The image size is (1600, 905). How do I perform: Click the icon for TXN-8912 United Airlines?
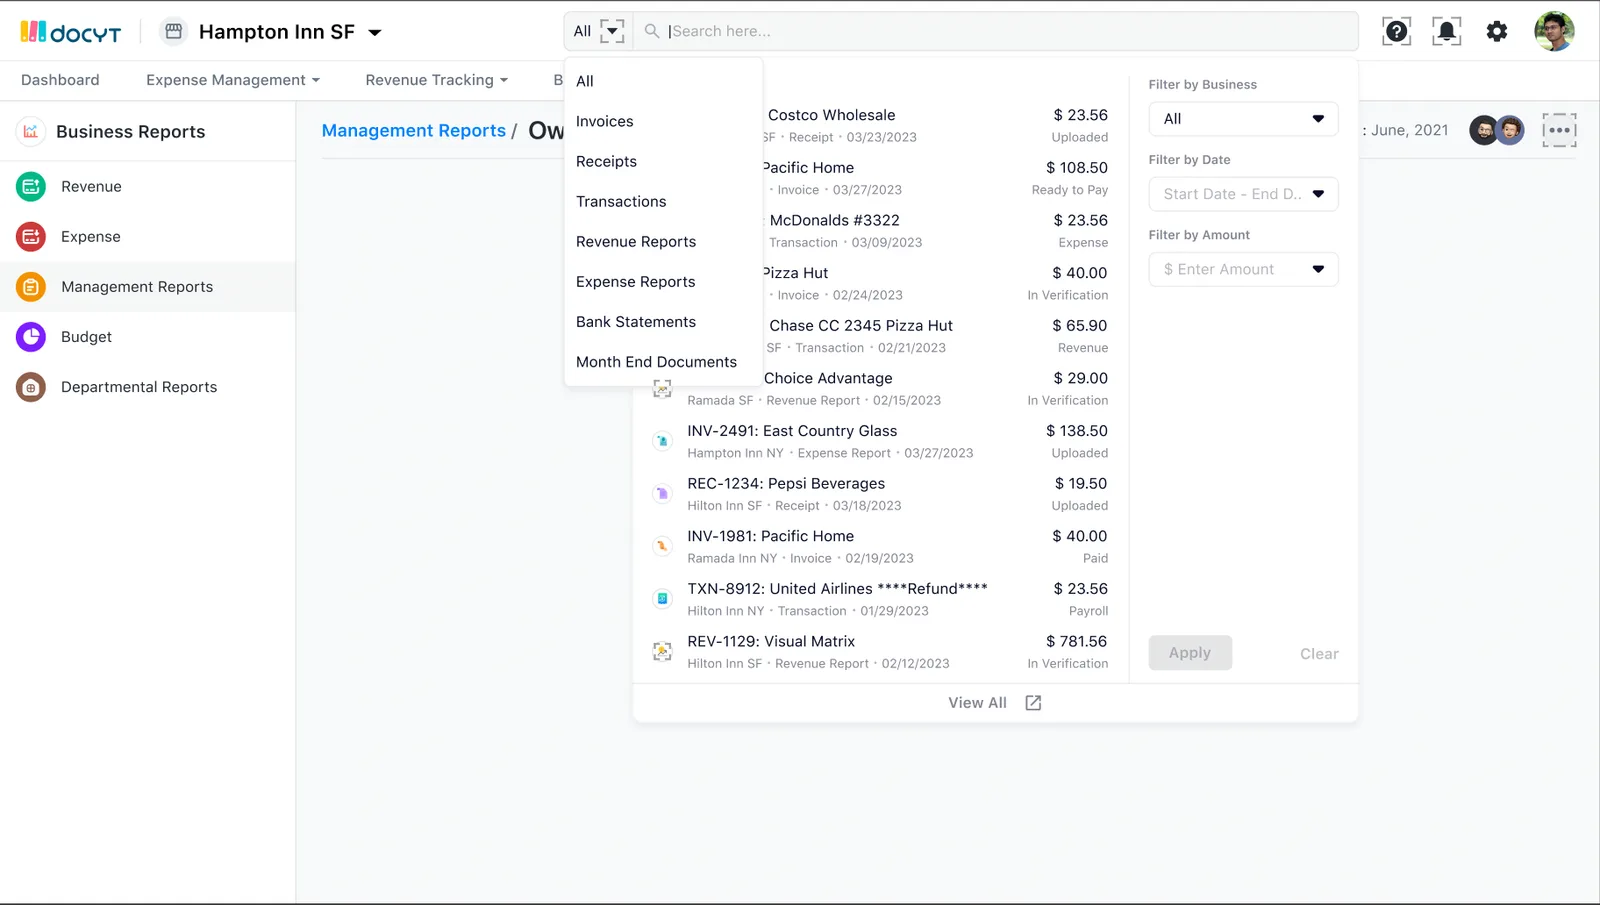tap(662, 599)
